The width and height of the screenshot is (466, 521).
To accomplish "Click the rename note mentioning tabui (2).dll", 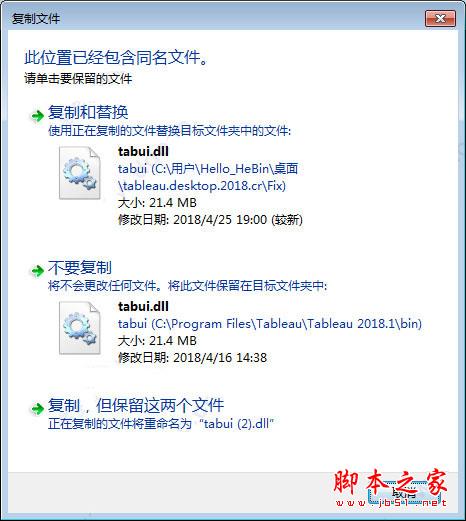I will 161,424.
